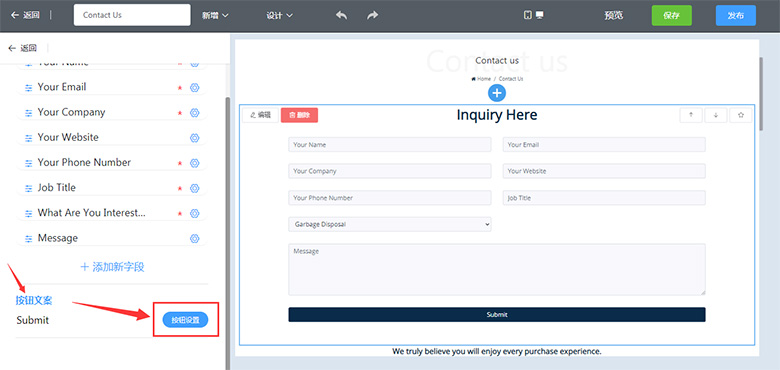
Task: Click the Your Email input in form preview
Action: [604, 145]
